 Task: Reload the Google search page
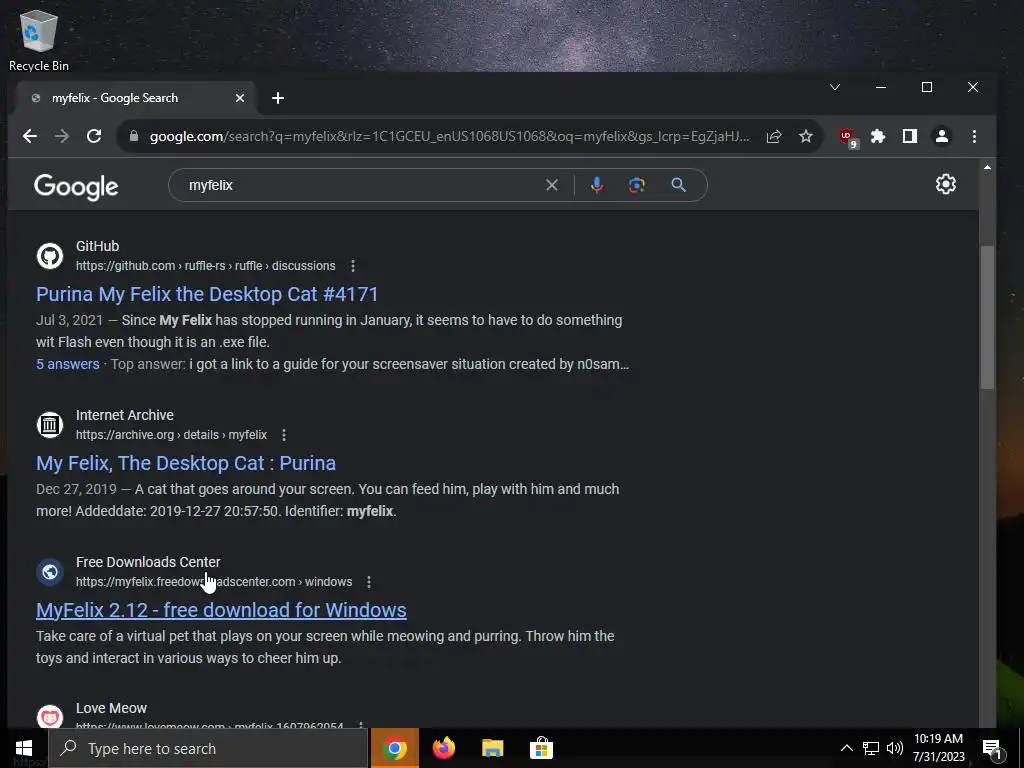(x=94, y=136)
